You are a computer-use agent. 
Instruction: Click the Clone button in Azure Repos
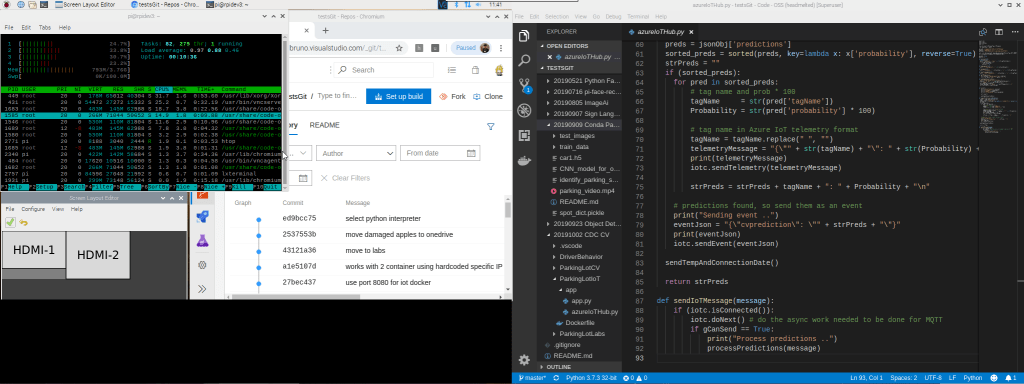[488, 96]
